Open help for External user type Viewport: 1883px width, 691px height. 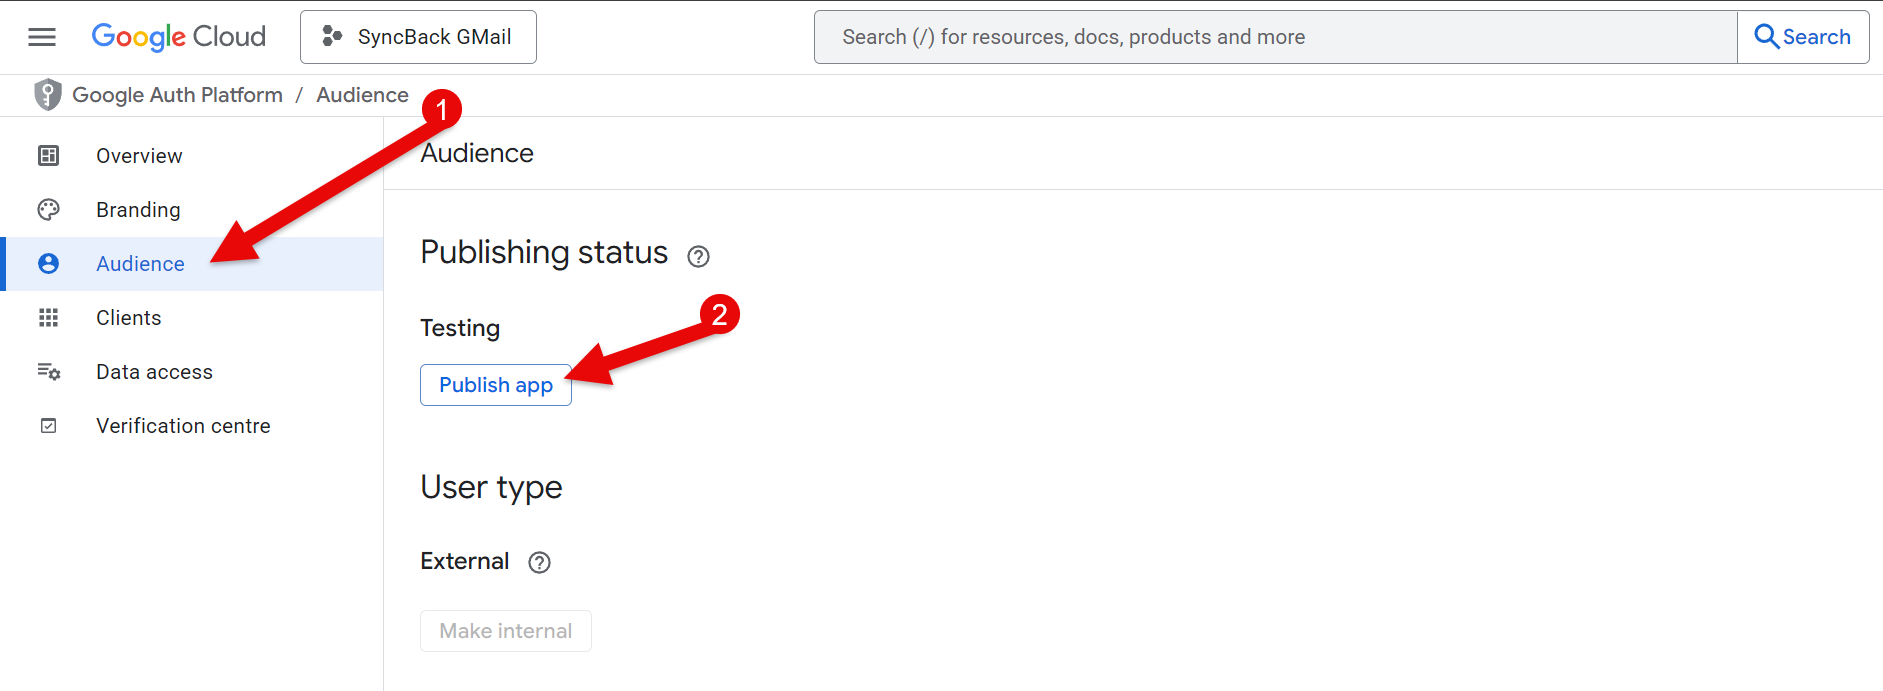(x=539, y=563)
